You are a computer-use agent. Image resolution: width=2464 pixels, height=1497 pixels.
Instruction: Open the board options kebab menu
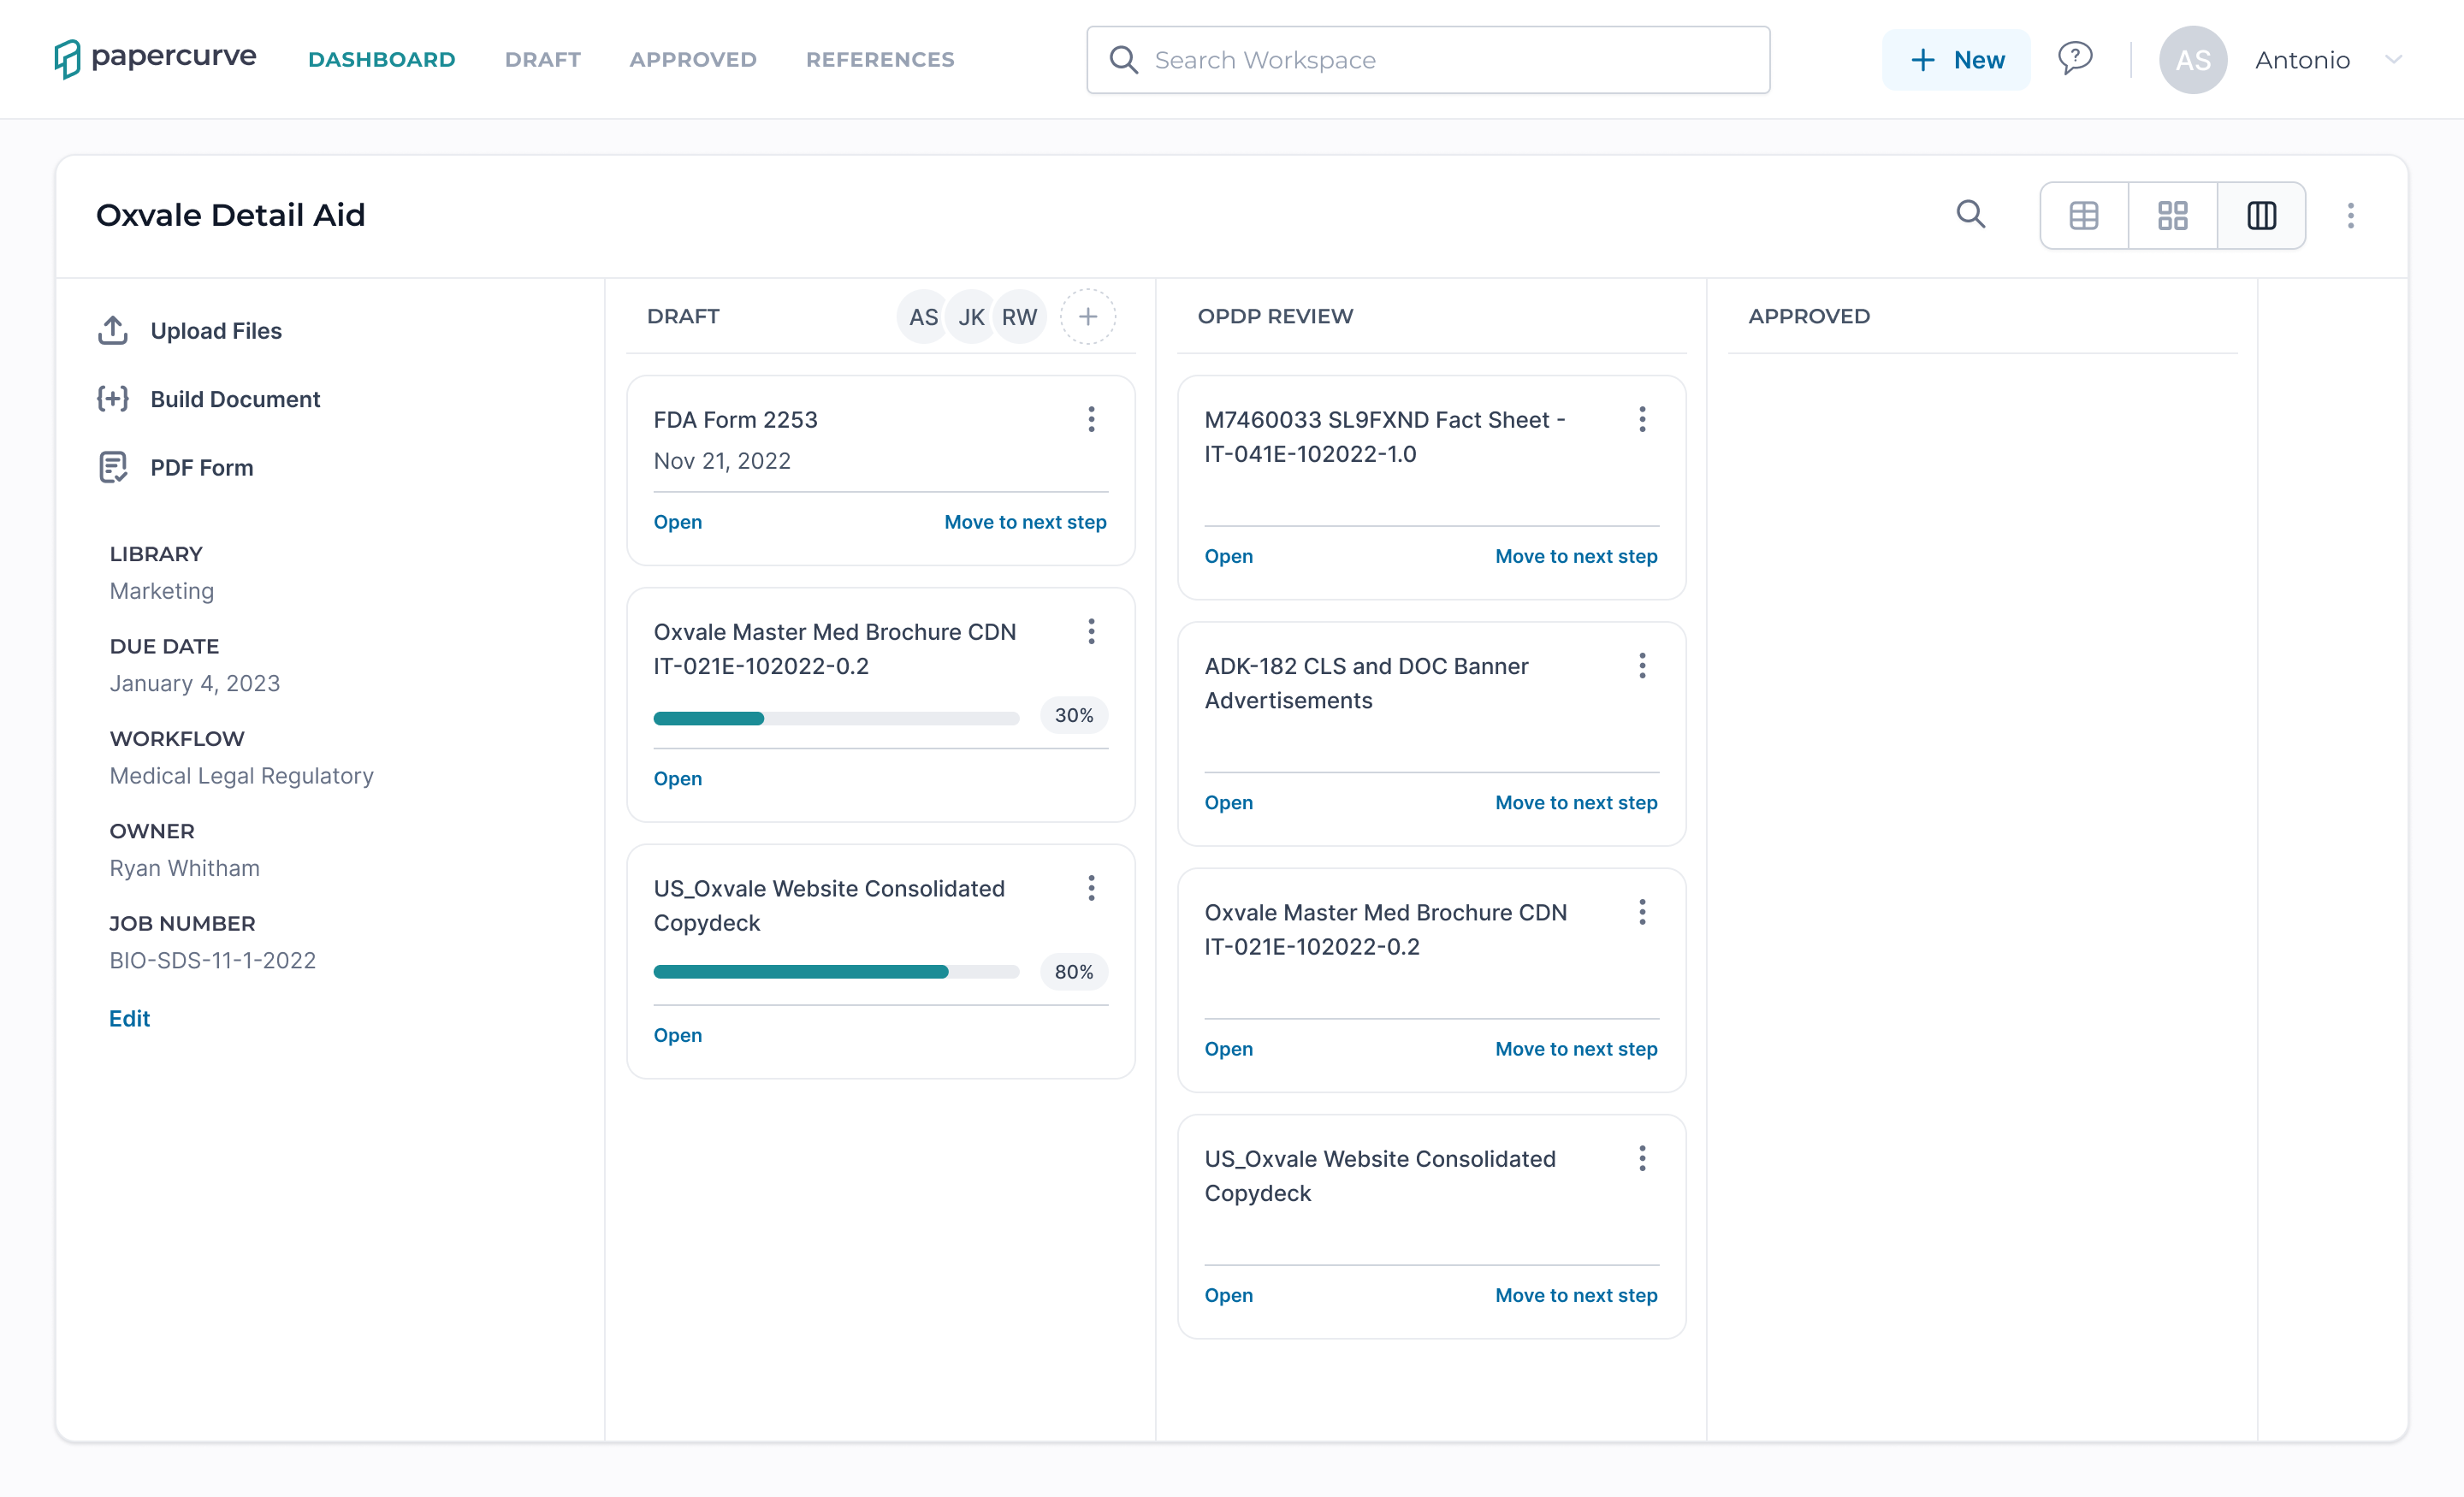pyautogui.click(x=2351, y=215)
